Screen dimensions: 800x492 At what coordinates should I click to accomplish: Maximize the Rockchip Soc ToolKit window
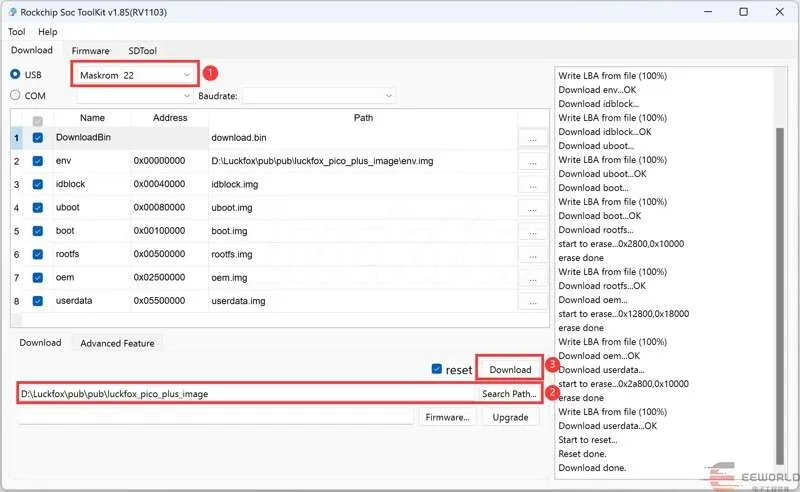[744, 12]
